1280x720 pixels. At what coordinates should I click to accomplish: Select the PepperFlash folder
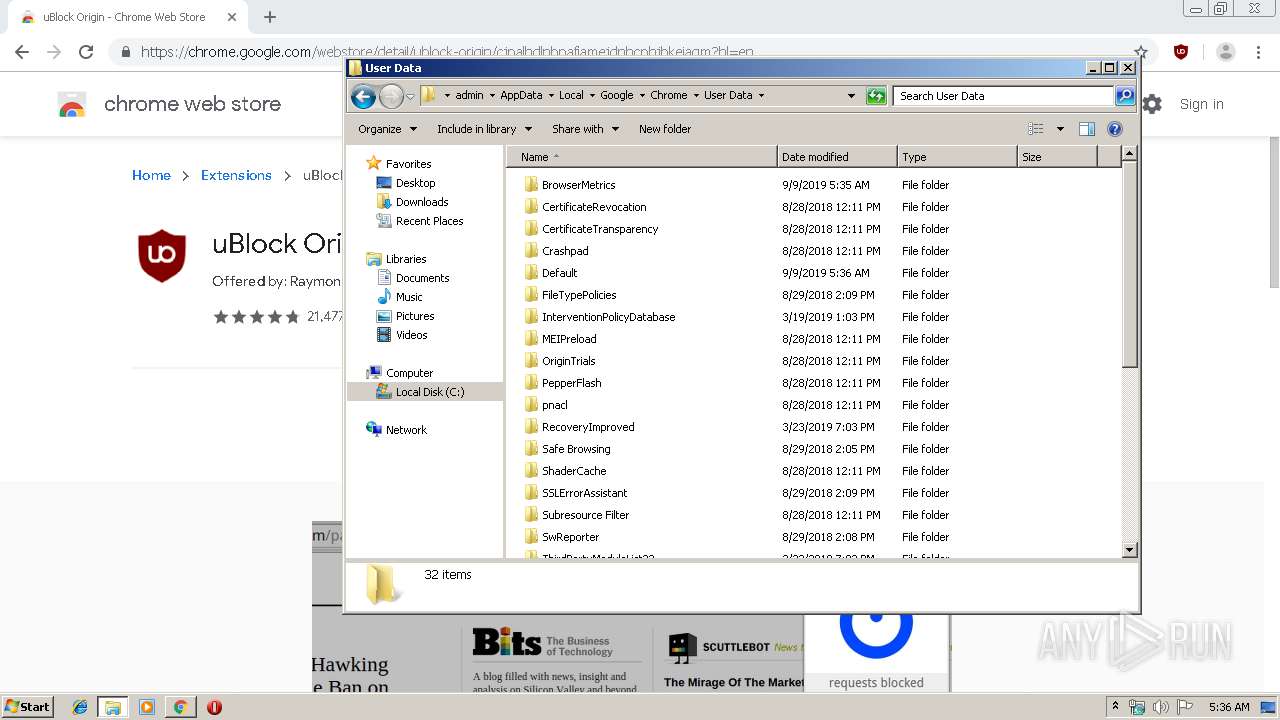point(571,383)
